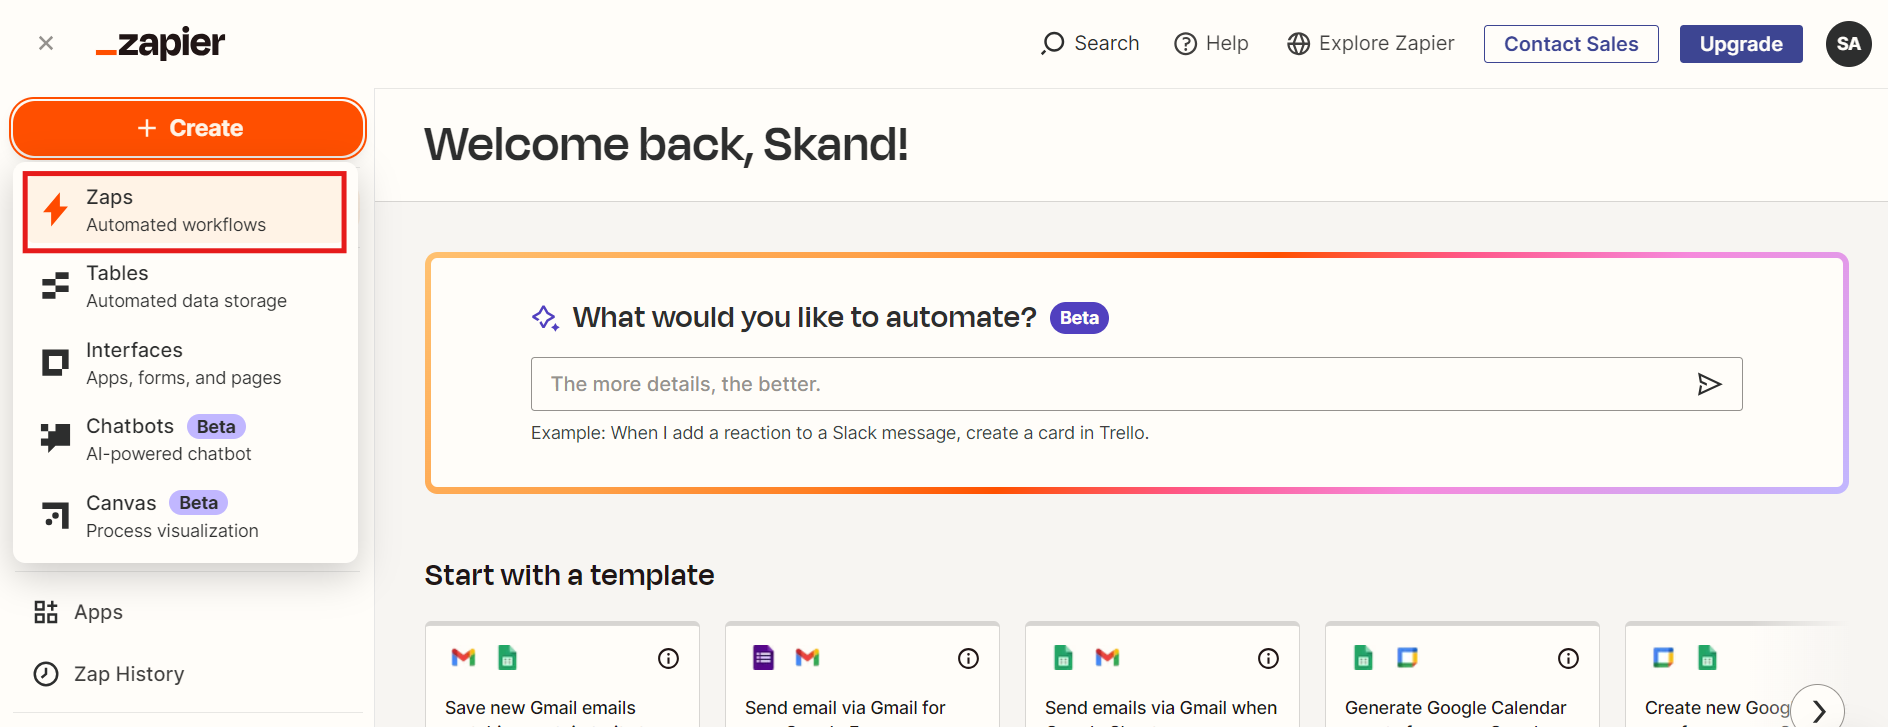Image resolution: width=1888 pixels, height=727 pixels.
Task: Open the Send emails via Gmail when template
Action: 1162,675
